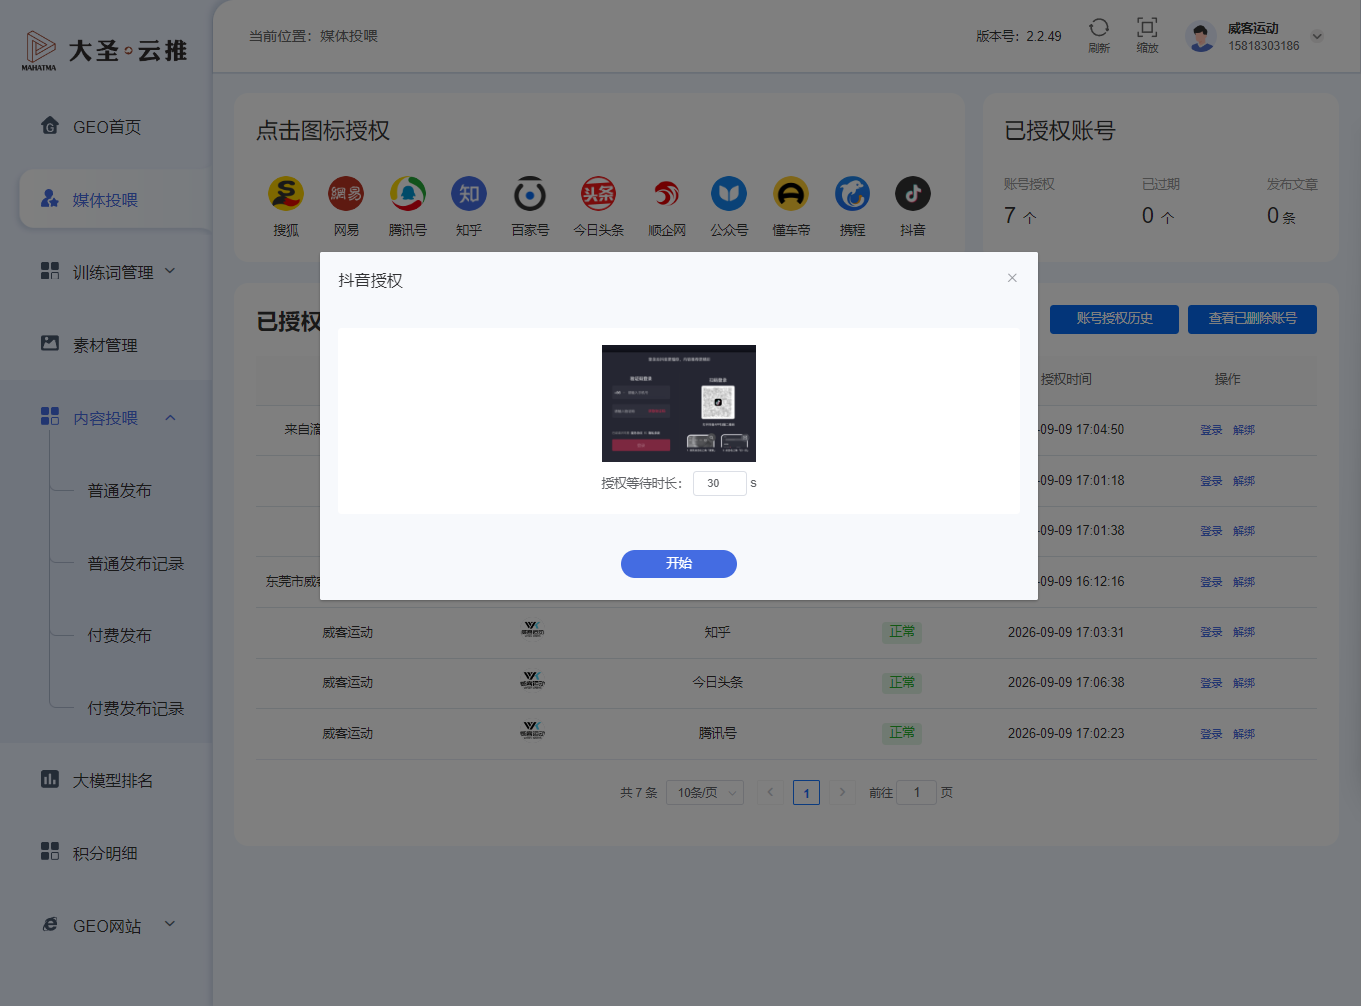Open 账号授权历史
This screenshot has width=1361, height=1006.
point(1114,319)
